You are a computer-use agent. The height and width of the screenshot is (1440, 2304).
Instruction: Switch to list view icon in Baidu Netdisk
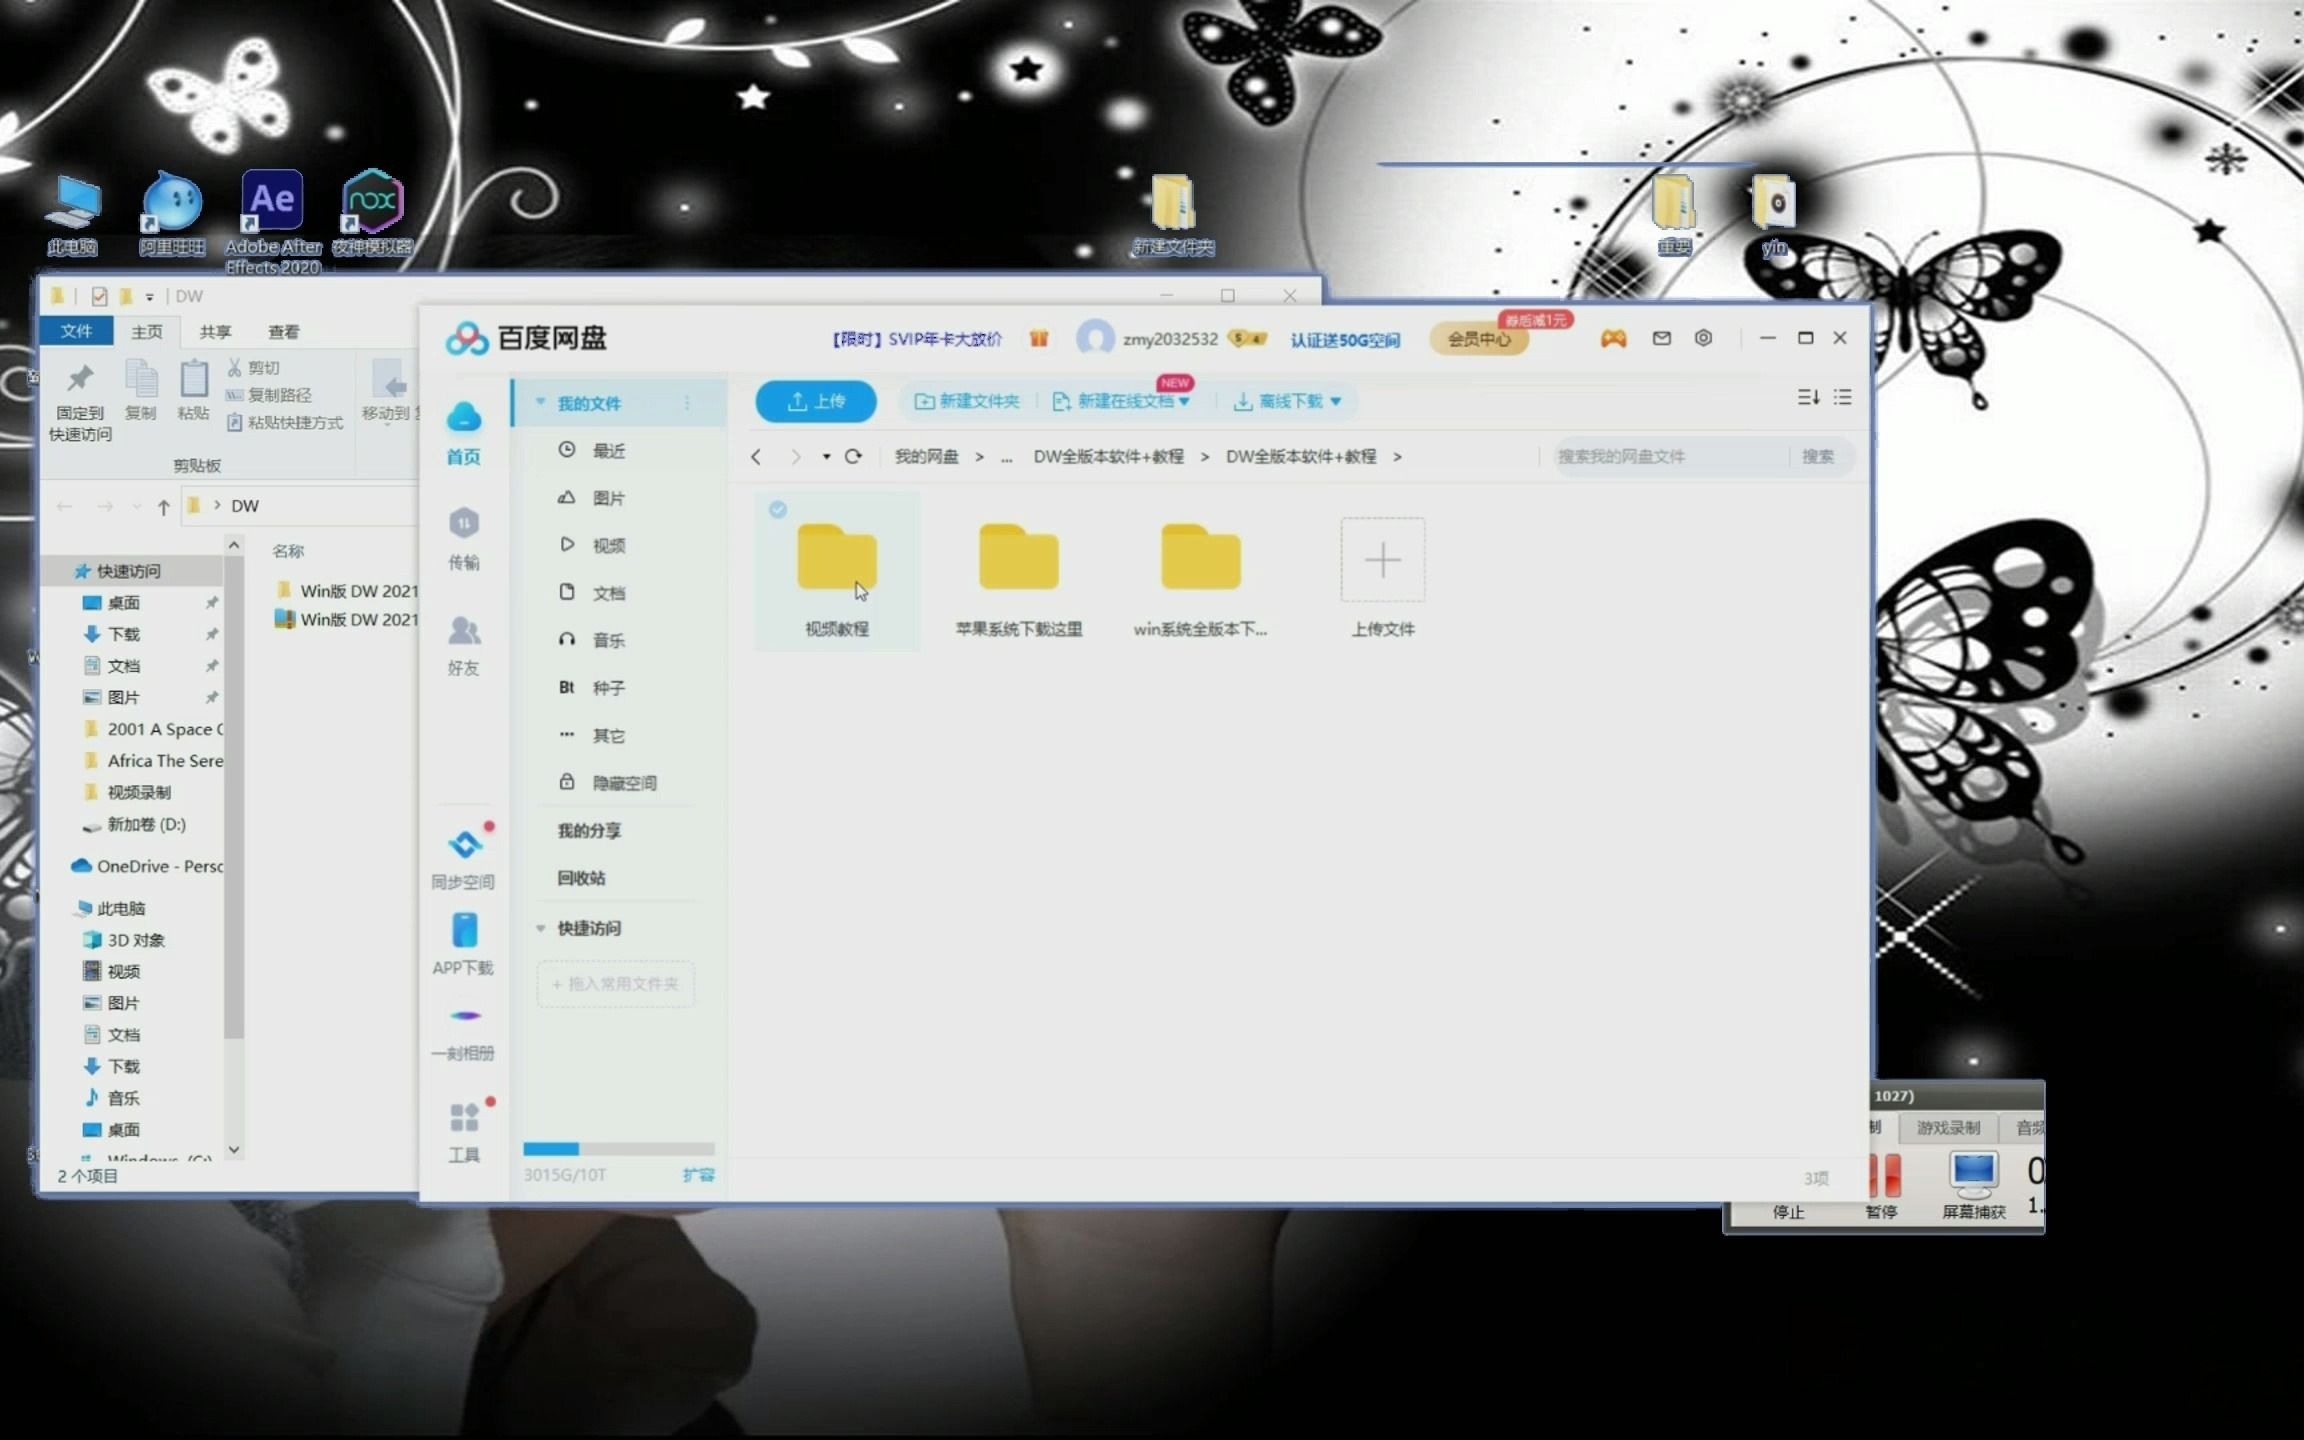(x=1842, y=397)
